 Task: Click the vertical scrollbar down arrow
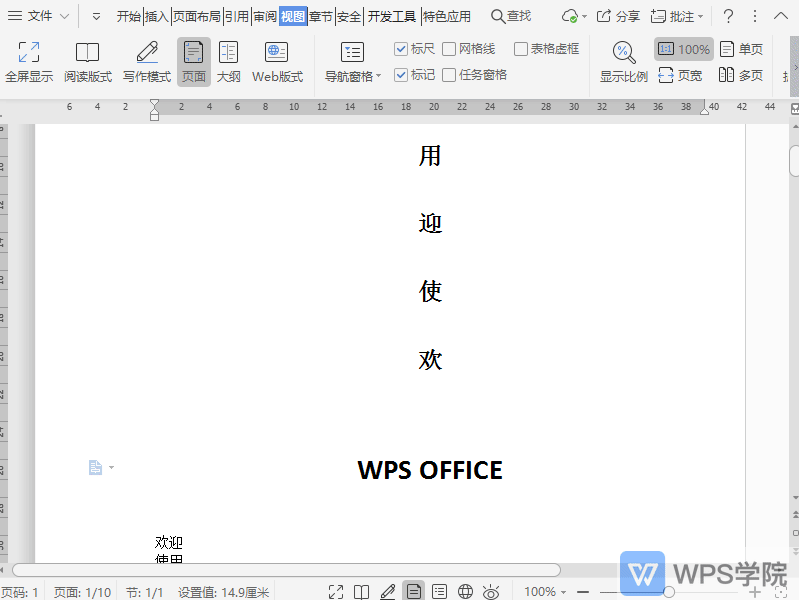pyautogui.click(x=795, y=498)
